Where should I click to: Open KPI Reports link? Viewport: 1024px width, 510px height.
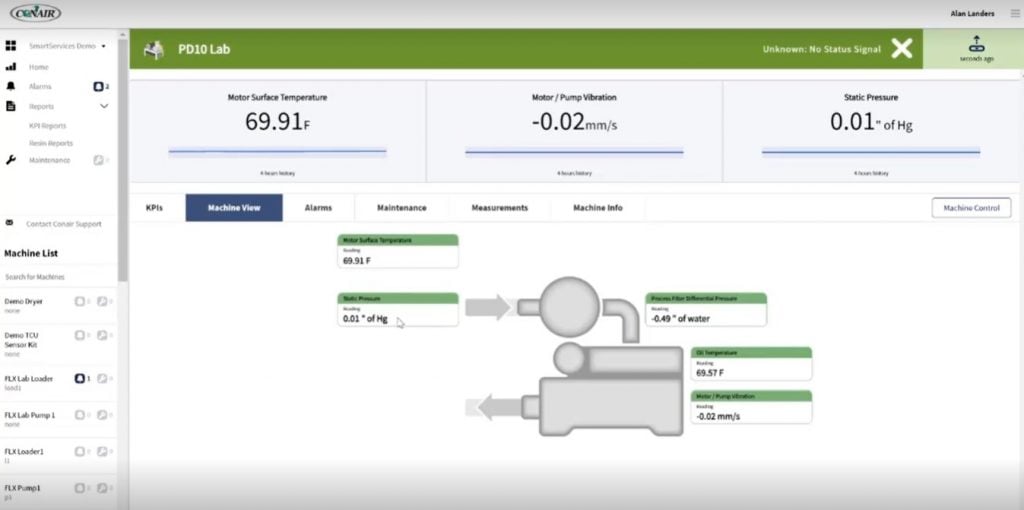(48, 125)
